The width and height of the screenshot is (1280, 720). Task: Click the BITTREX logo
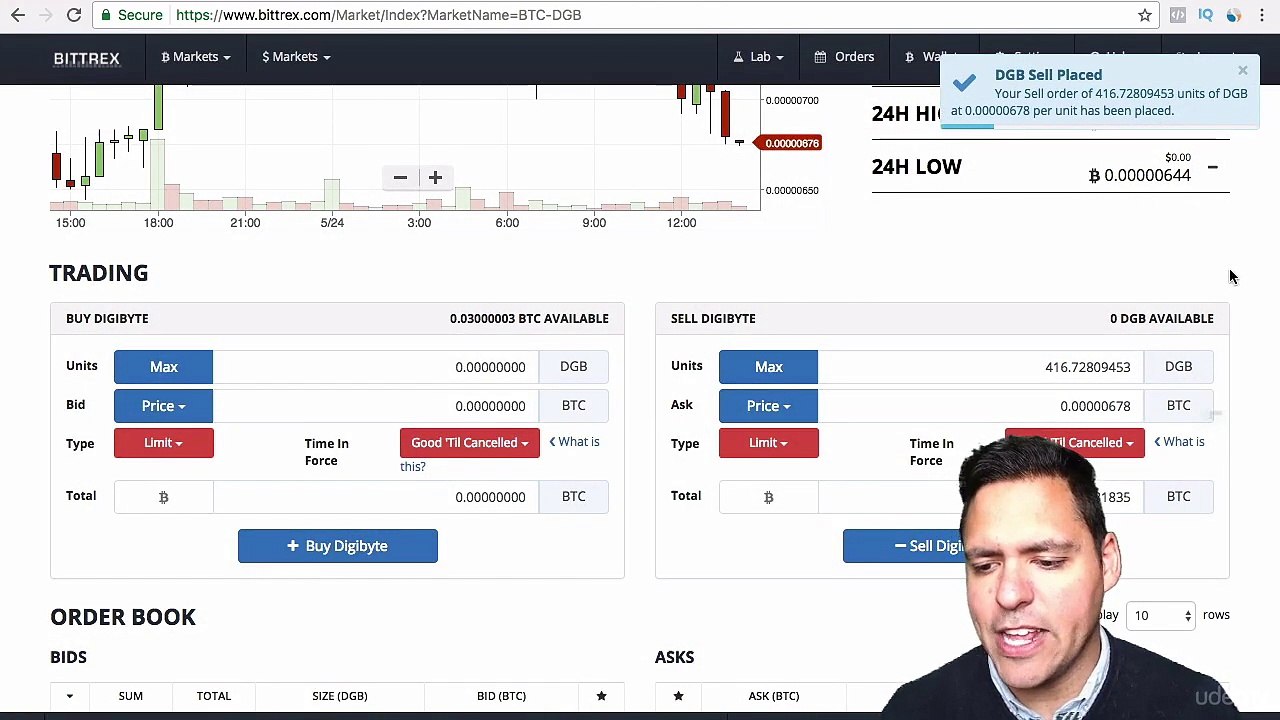[x=87, y=58]
